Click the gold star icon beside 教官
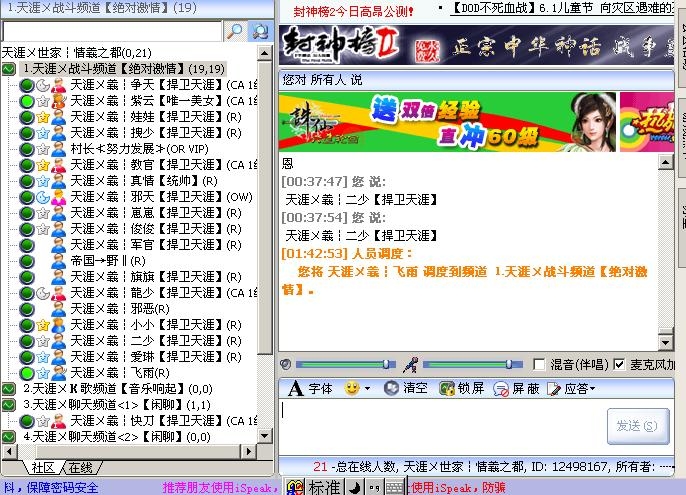Viewport: 686px width, 495px height. [42, 165]
